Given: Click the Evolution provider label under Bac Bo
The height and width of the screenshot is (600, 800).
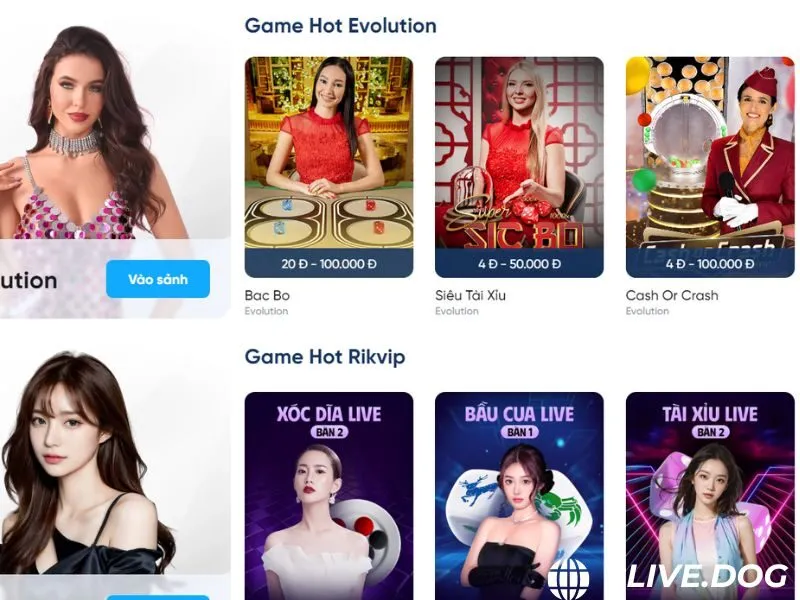Looking at the screenshot, I should pyautogui.click(x=266, y=311).
